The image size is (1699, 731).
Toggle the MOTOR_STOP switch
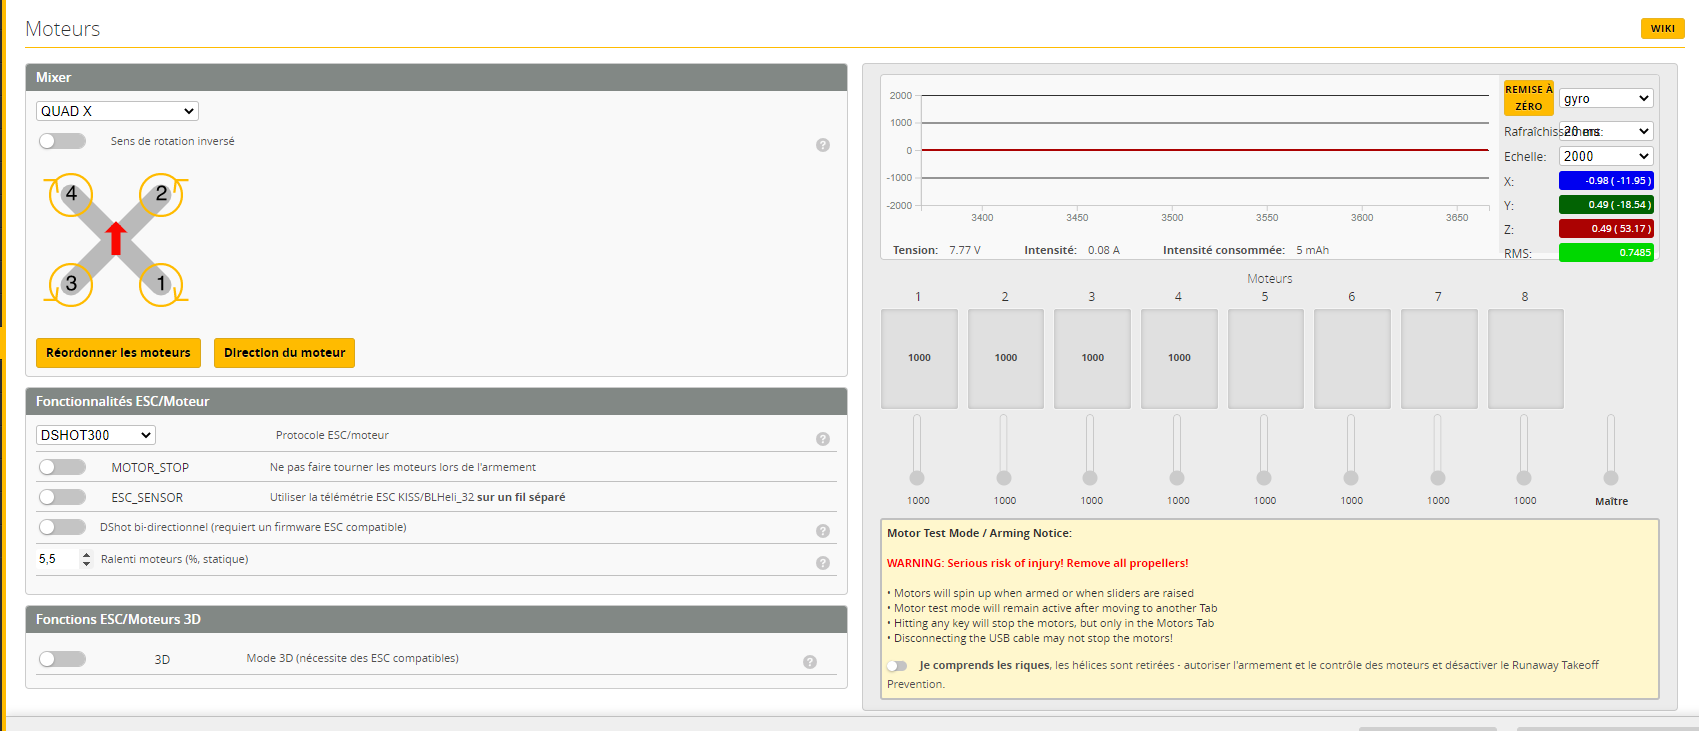[62, 467]
